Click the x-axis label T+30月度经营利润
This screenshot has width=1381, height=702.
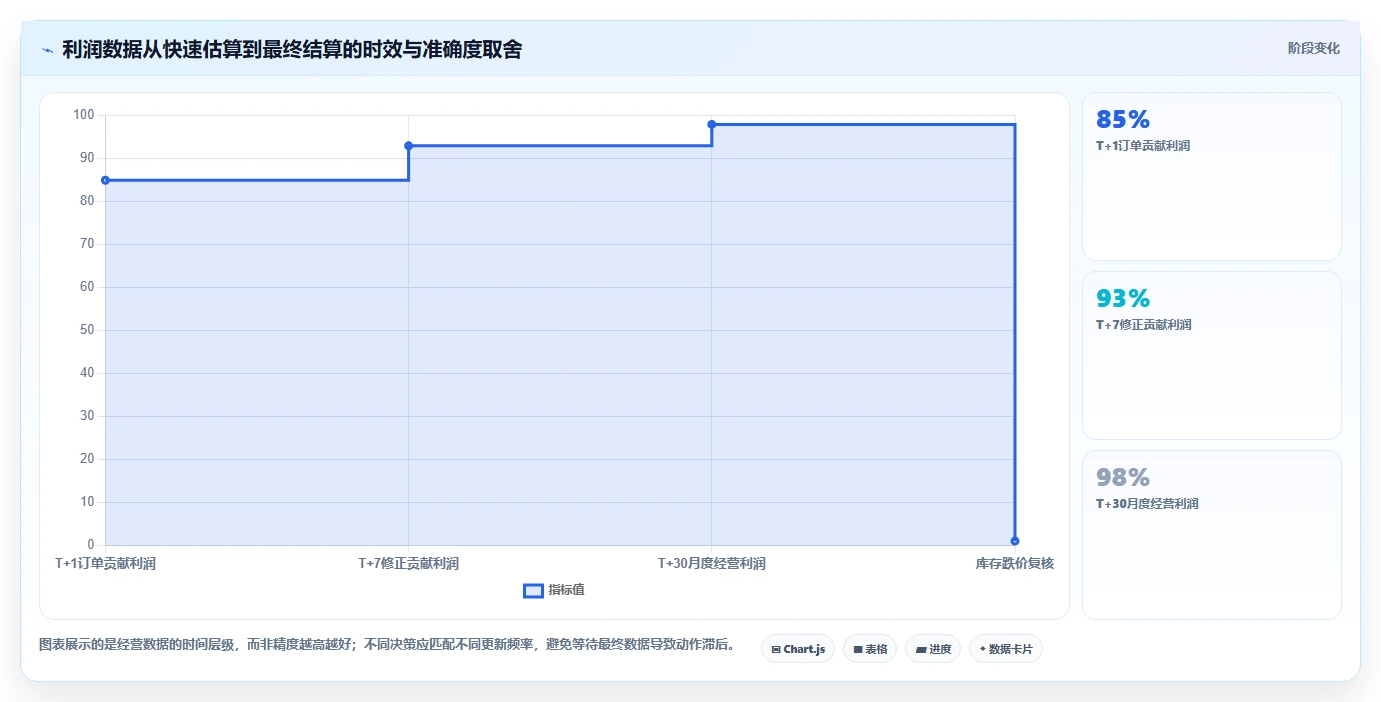[712, 563]
